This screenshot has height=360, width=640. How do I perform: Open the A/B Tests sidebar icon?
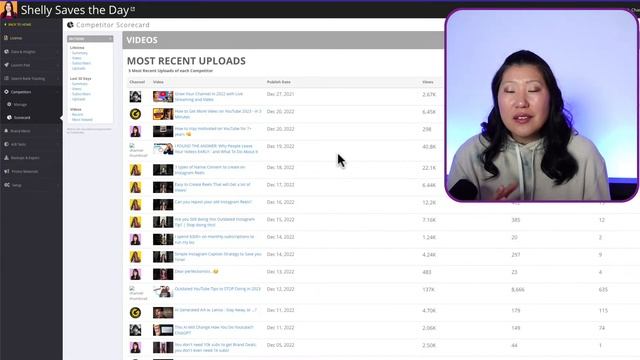6,144
